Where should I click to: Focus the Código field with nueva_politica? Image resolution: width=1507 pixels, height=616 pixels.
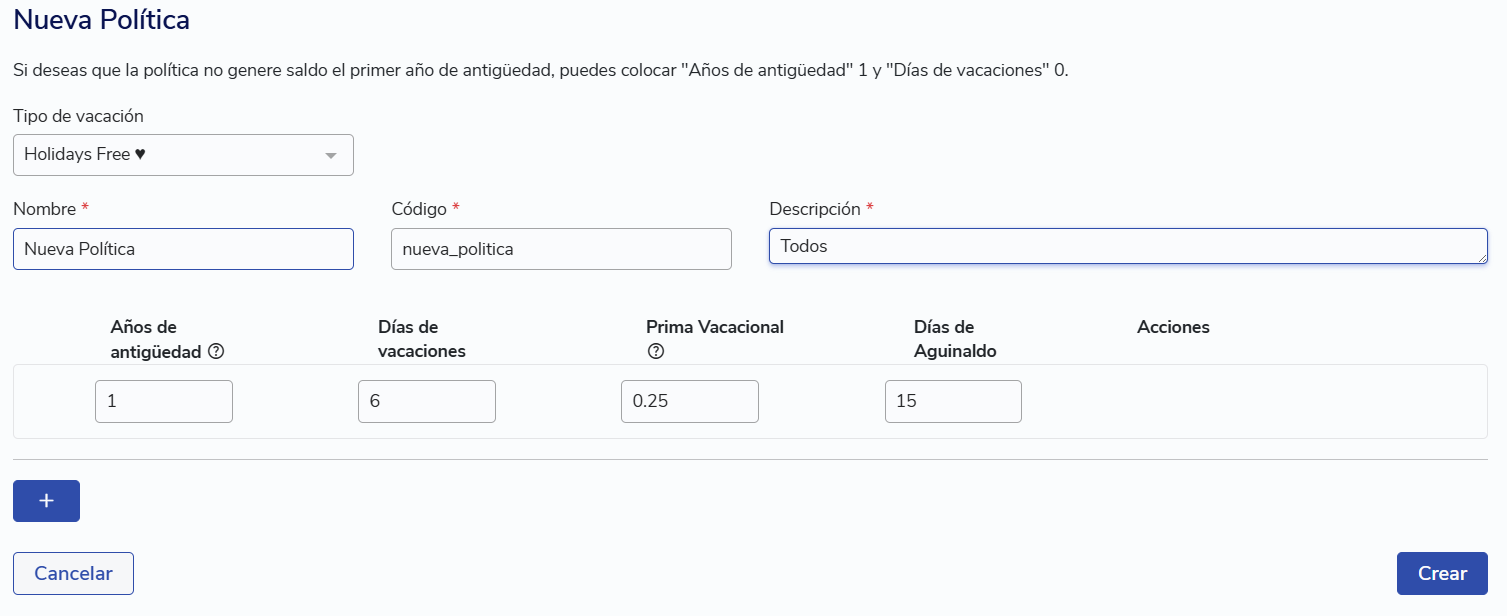(561, 249)
